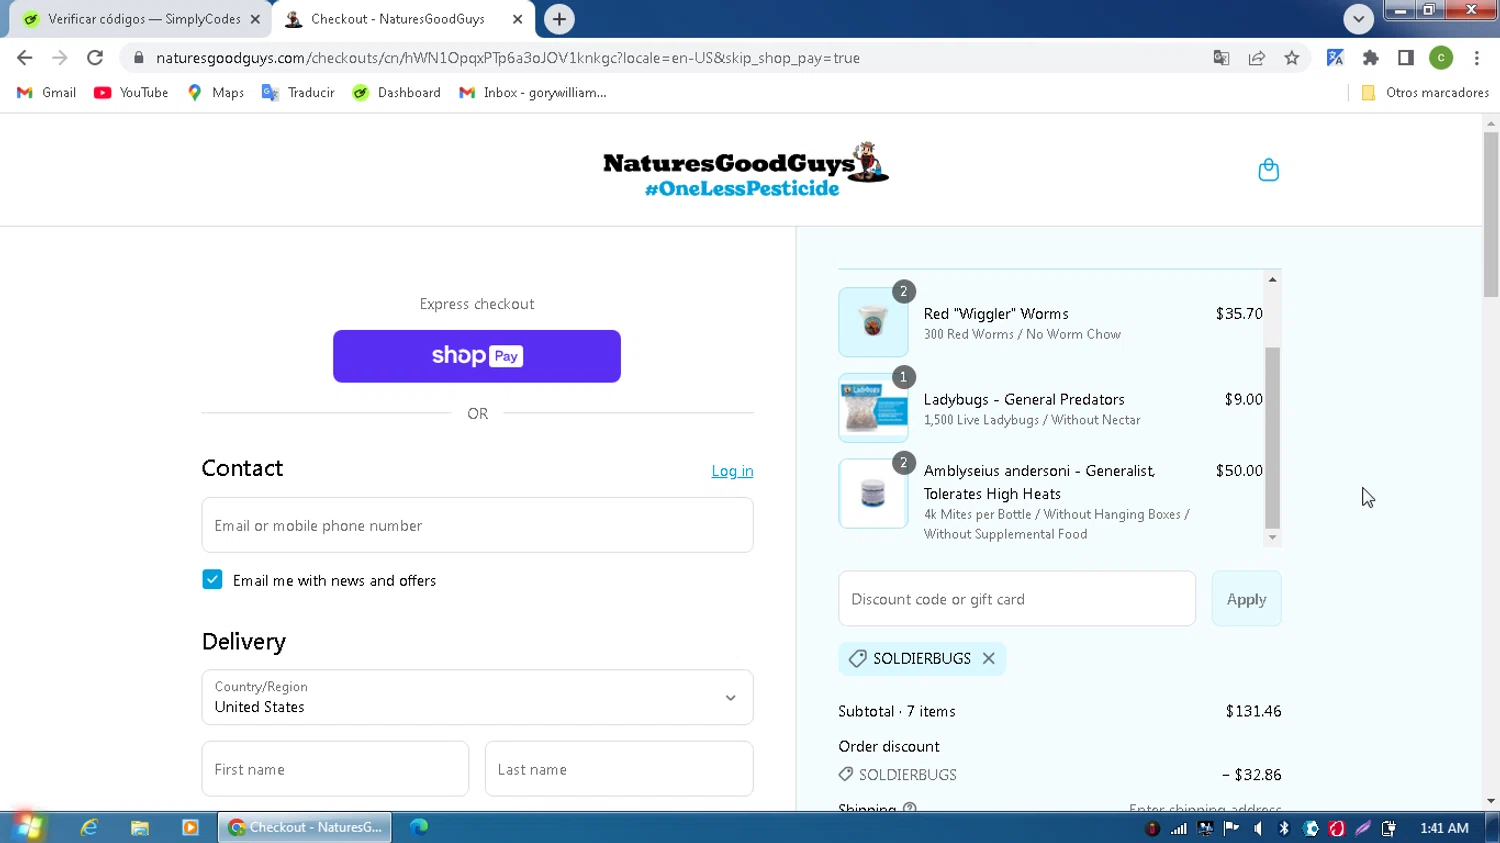The image size is (1500, 843).
Task: Close the Checkout - NaturesGoodGuys tab
Action: coord(517,19)
